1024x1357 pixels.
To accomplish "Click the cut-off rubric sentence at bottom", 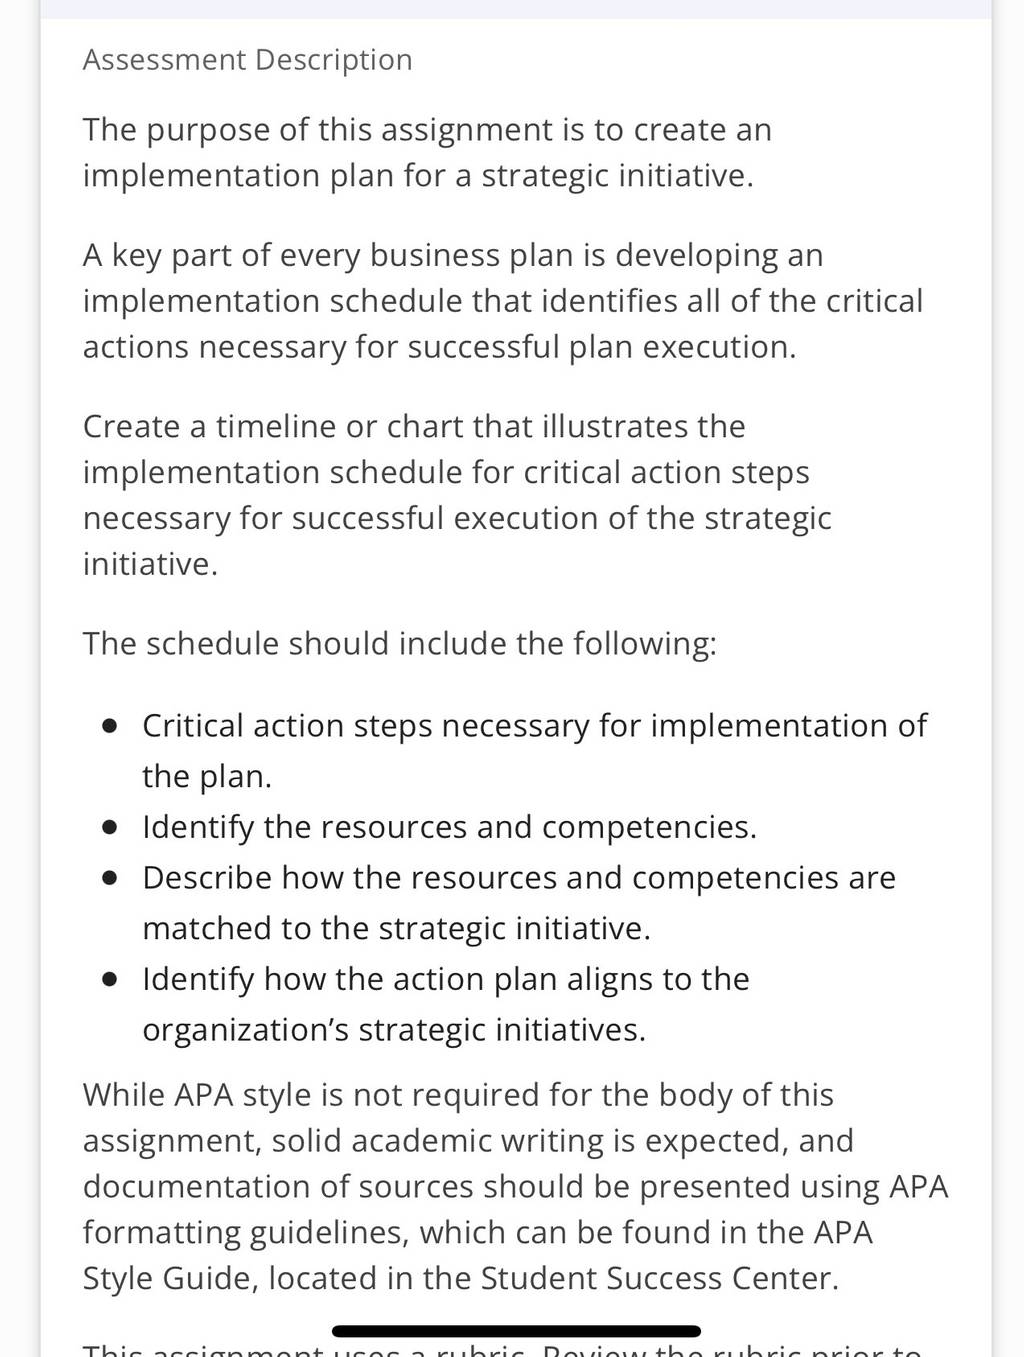I will (502, 1350).
